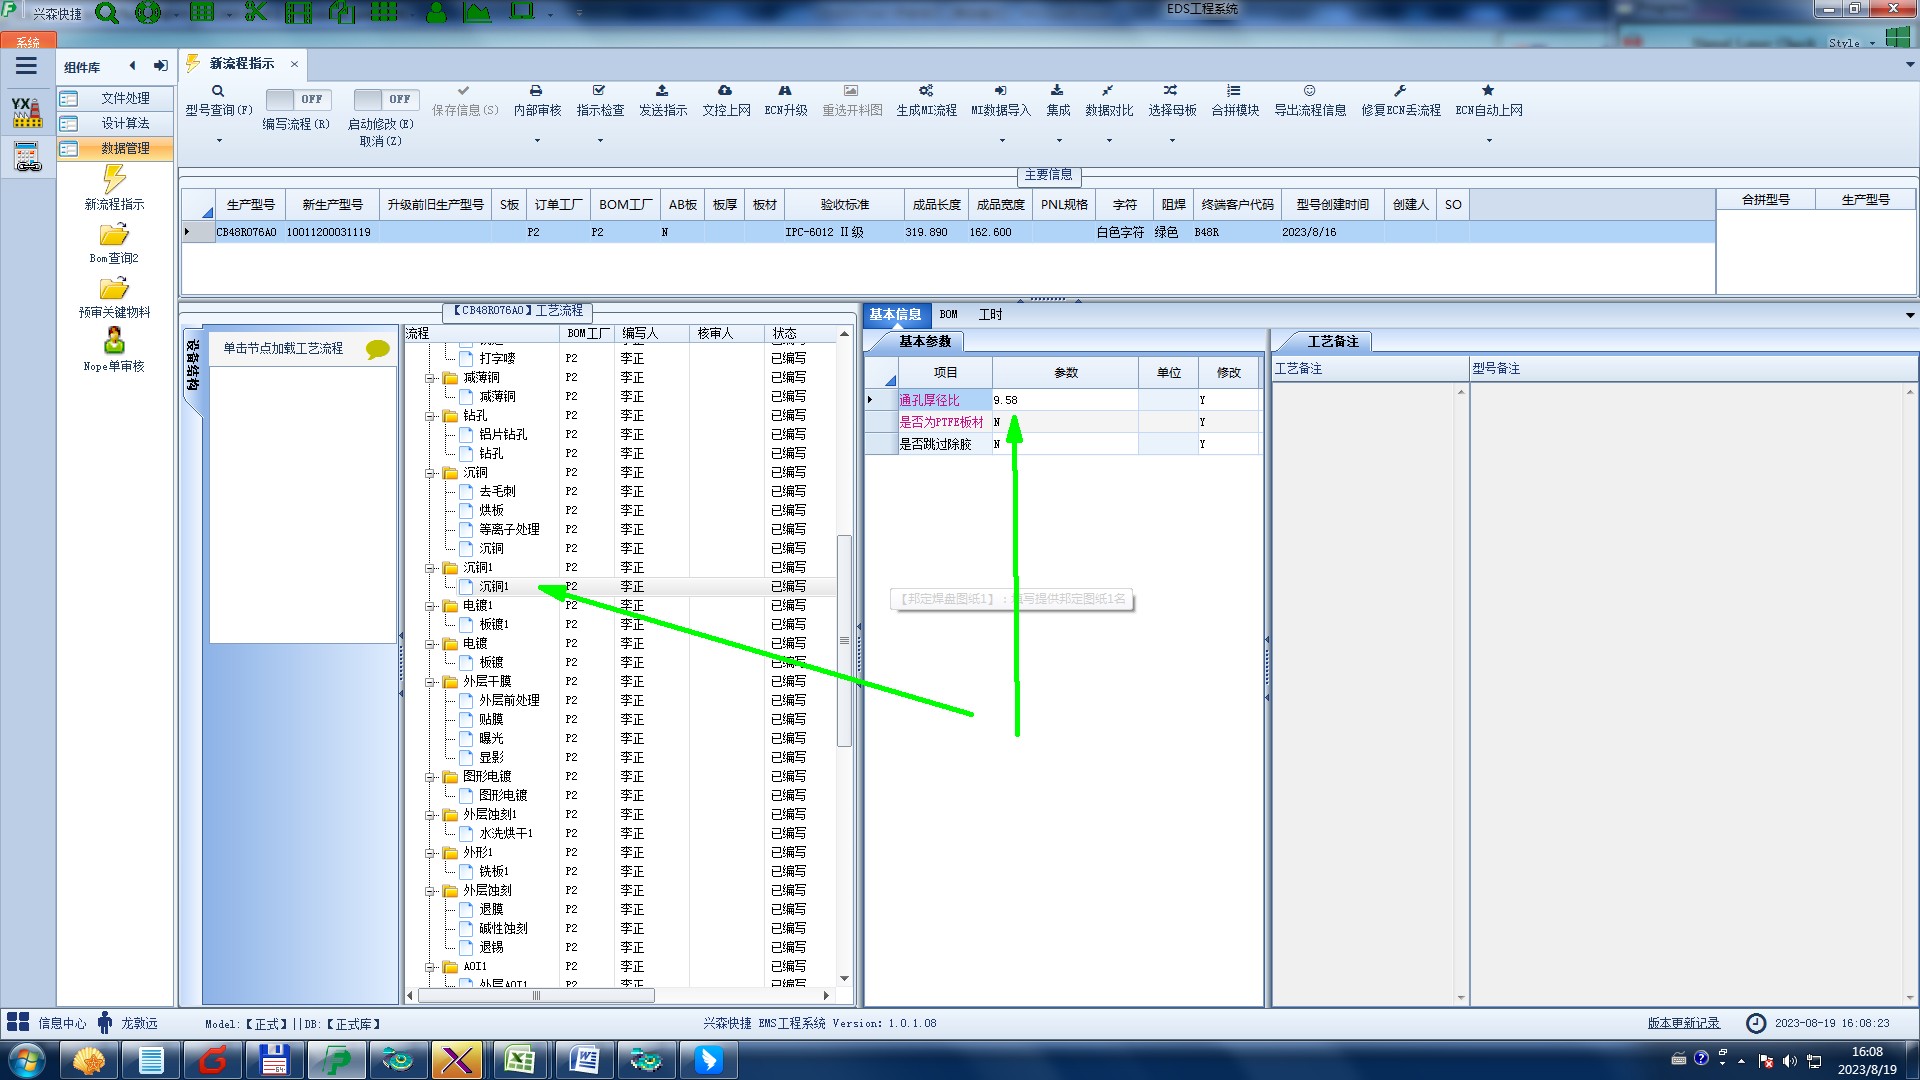Click the 发送指示 upload icon
The width and height of the screenshot is (1920, 1080).
coord(662,91)
